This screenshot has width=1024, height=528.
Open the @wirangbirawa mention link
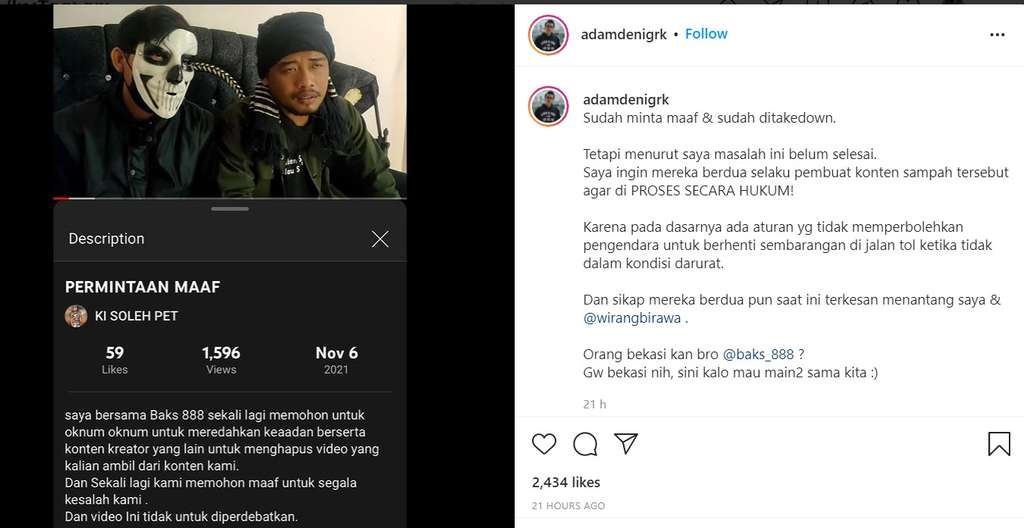632,319
